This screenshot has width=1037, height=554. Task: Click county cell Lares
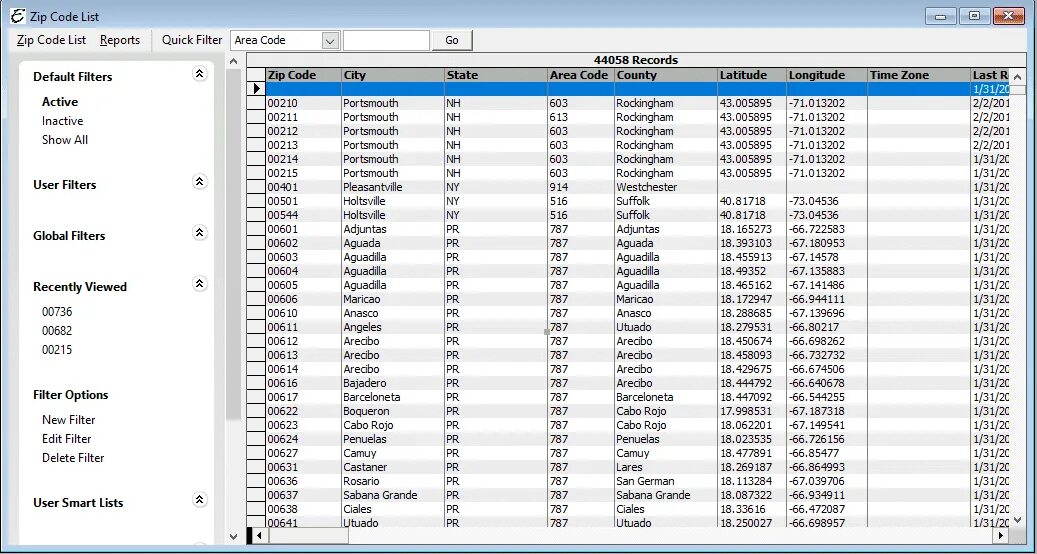click(665, 467)
